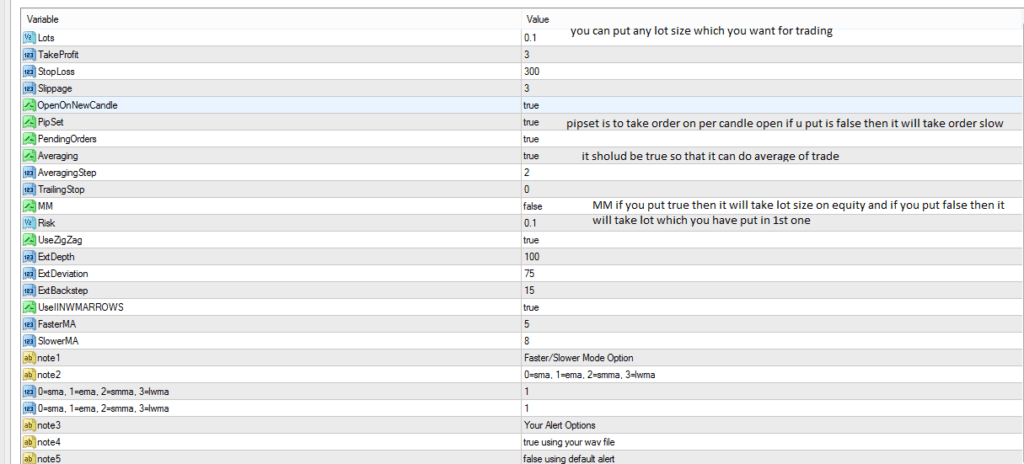Select the SlowerMA variable row

[58, 341]
